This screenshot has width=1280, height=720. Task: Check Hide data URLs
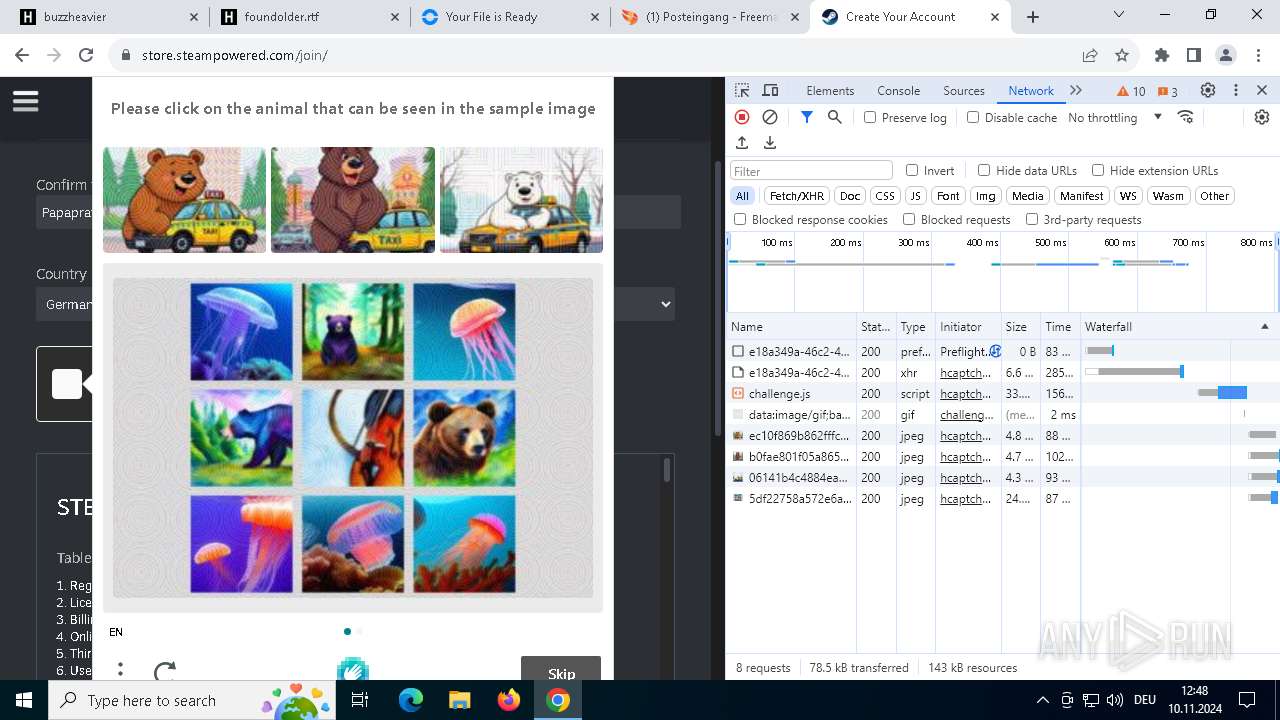point(984,170)
